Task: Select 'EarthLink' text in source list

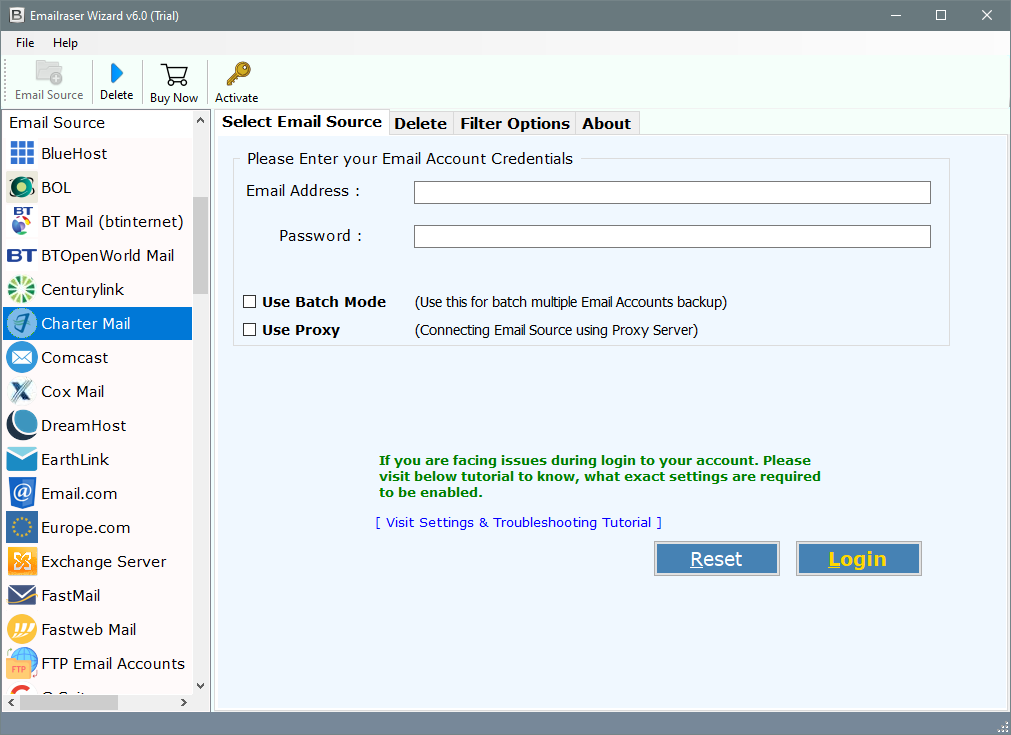Action: pyautogui.click(x=75, y=460)
